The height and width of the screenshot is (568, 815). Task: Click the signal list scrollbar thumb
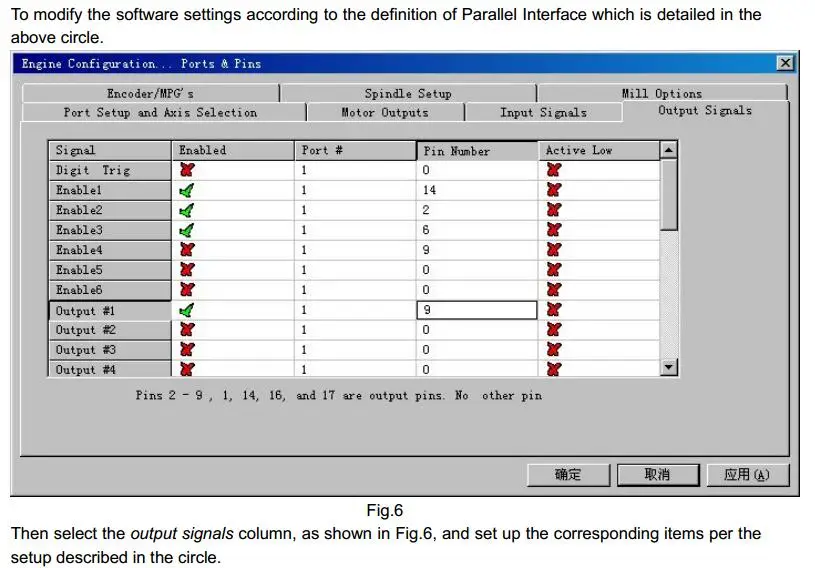670,195
